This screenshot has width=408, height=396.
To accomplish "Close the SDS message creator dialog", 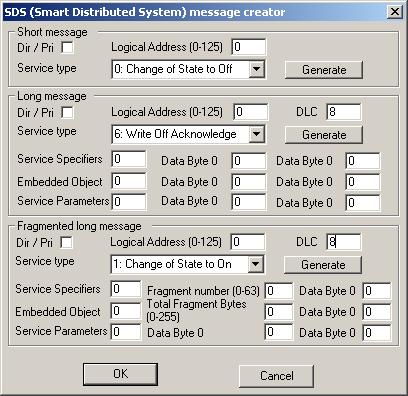I will 395,12.
